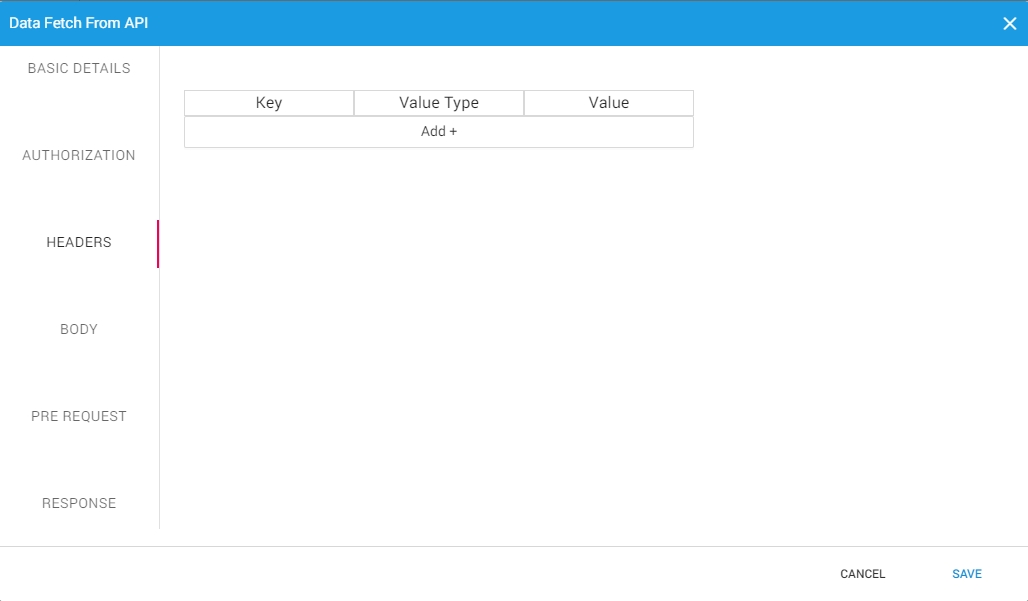Cancel the API data fetch setup

pyautogui.click(x=862, y=574)
